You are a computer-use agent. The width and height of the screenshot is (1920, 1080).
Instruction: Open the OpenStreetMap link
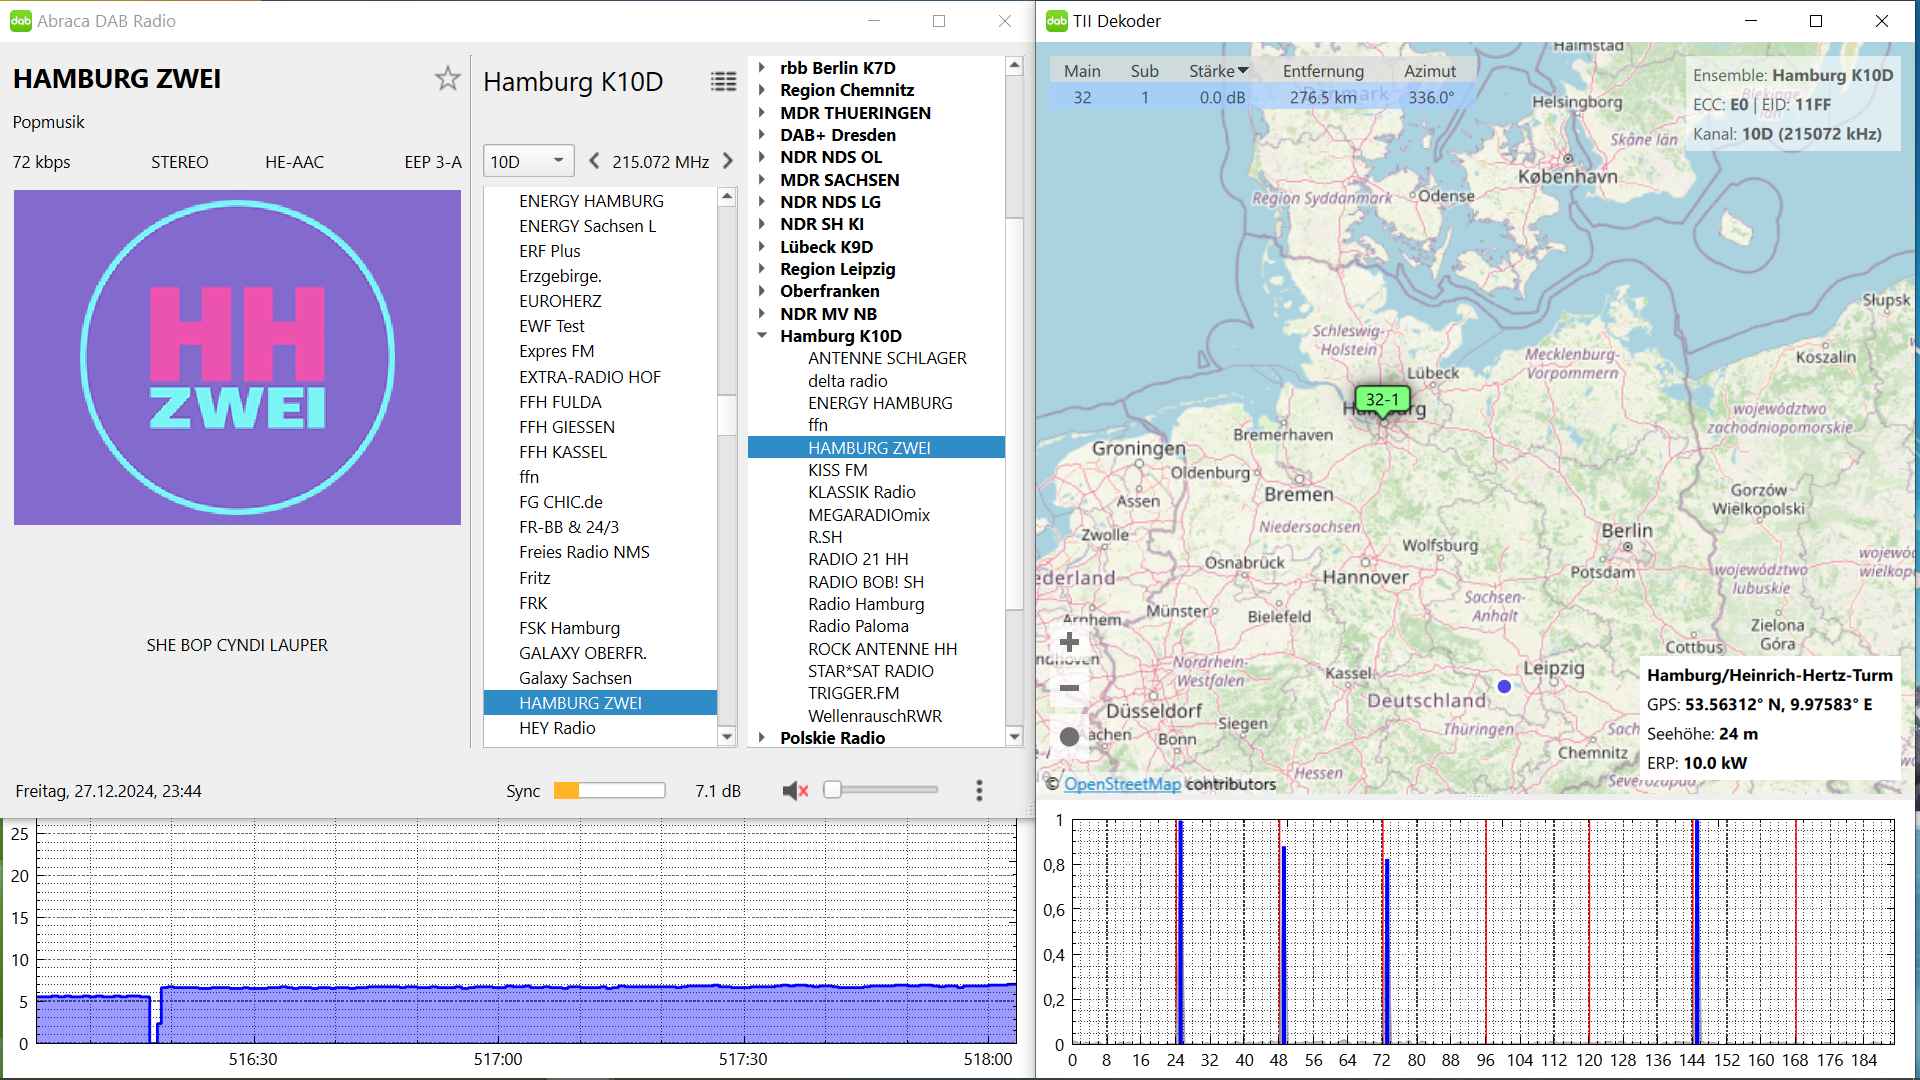[x=1122, y=784]
